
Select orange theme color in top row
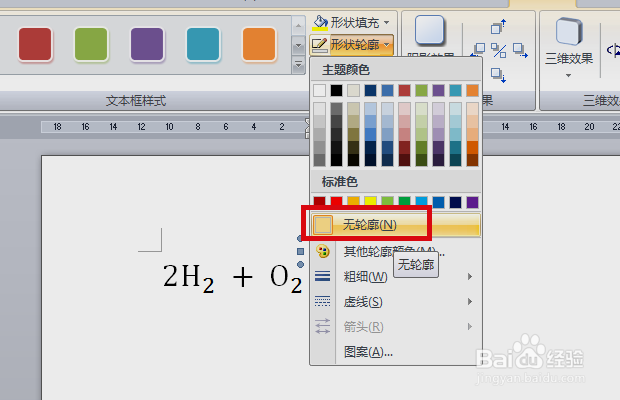point(473,91)
